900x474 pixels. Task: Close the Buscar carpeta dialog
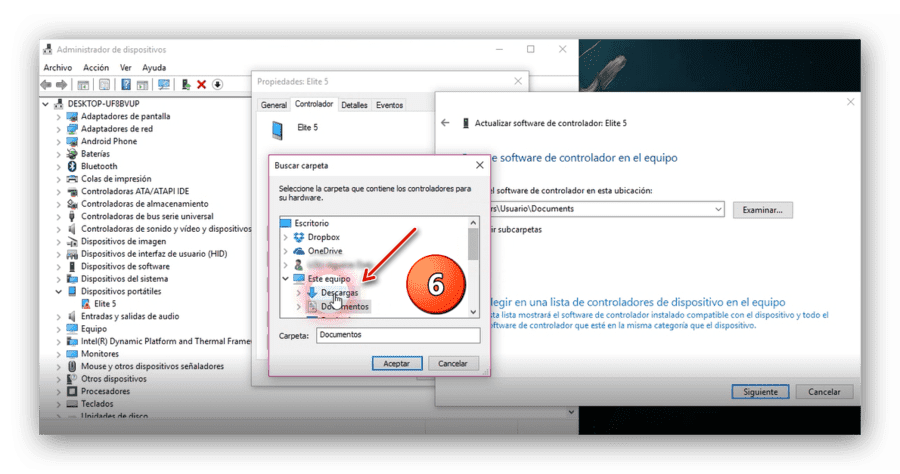click(x=479, y=165)
